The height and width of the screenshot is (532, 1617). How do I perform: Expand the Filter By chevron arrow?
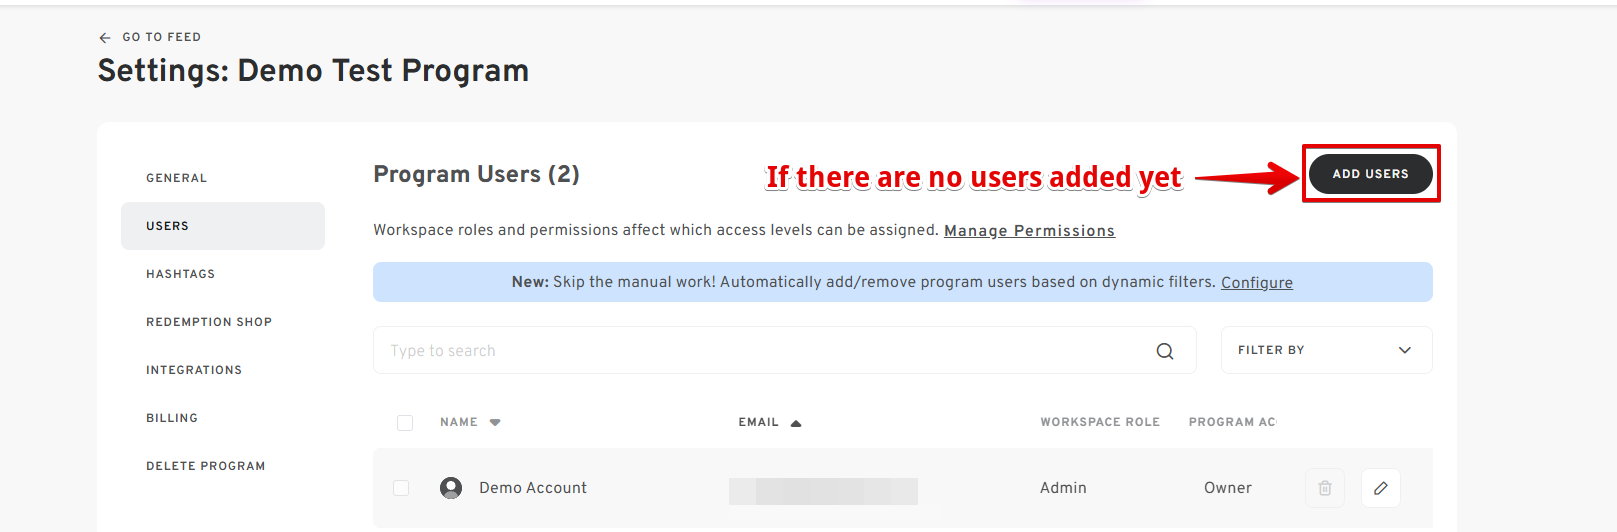1405,350
